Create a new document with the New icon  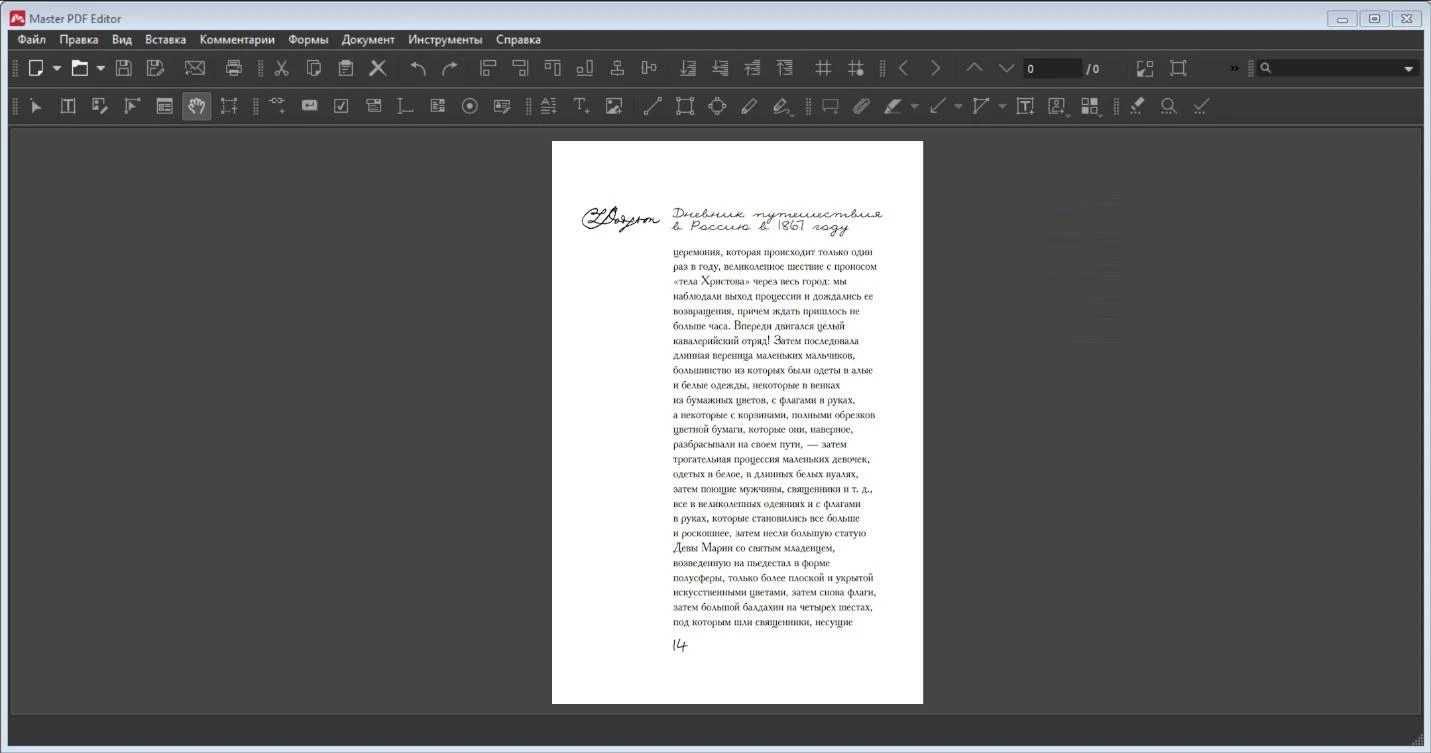[x=36, y=68]
